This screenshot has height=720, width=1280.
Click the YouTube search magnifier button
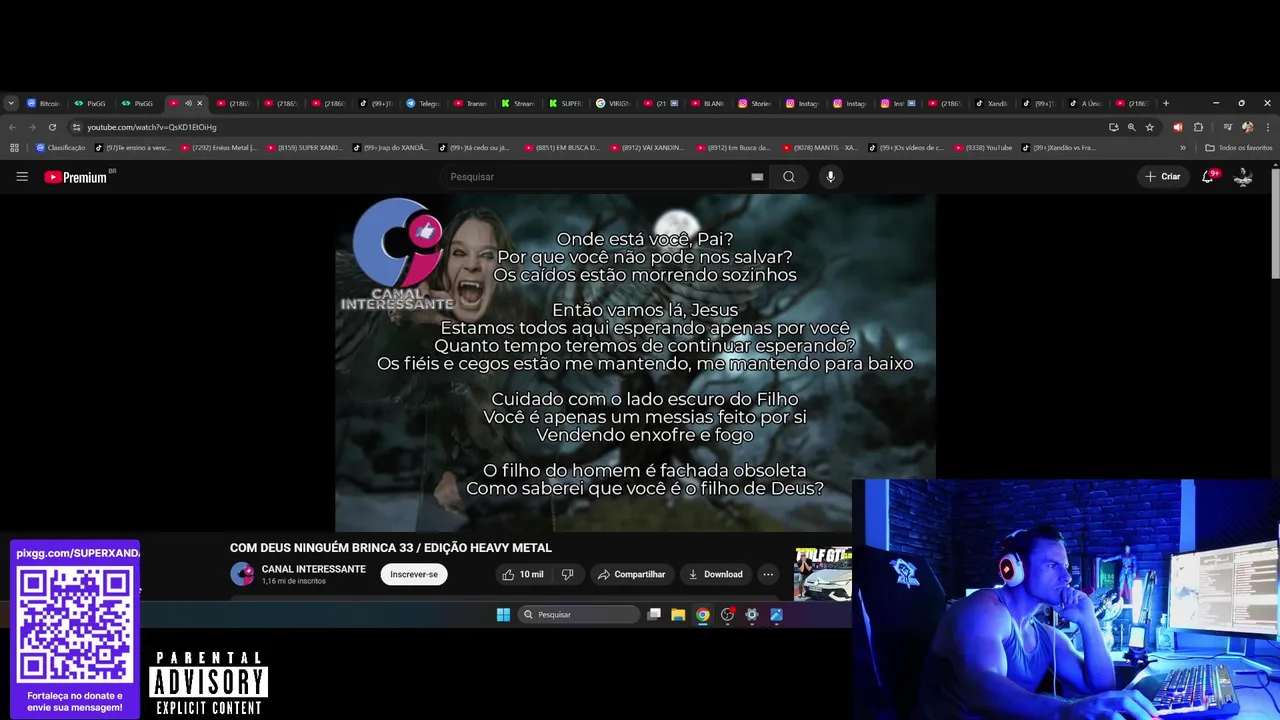(789, 177)
